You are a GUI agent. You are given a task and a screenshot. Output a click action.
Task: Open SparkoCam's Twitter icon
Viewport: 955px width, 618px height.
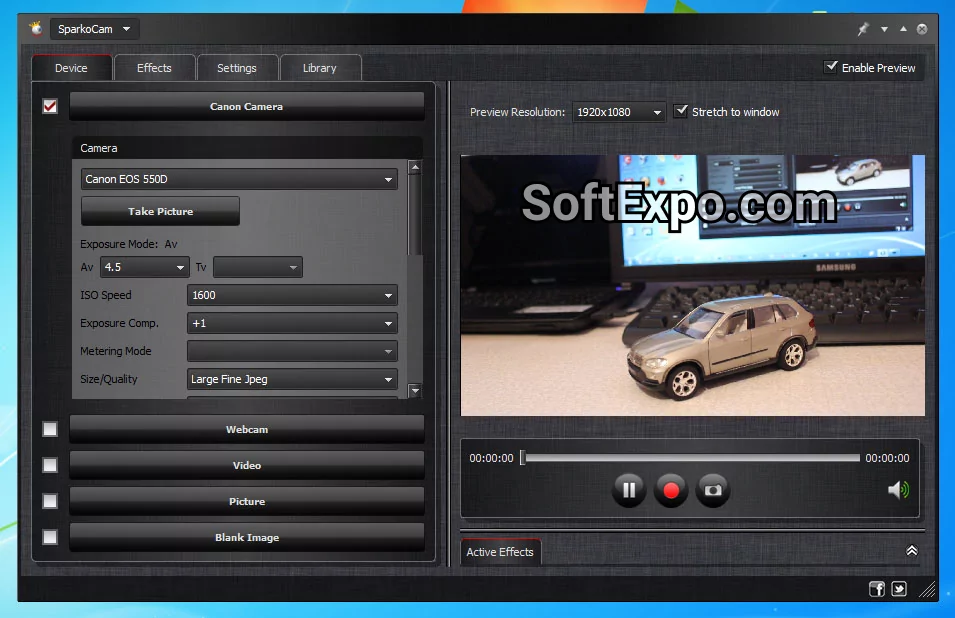click(899, 589)
